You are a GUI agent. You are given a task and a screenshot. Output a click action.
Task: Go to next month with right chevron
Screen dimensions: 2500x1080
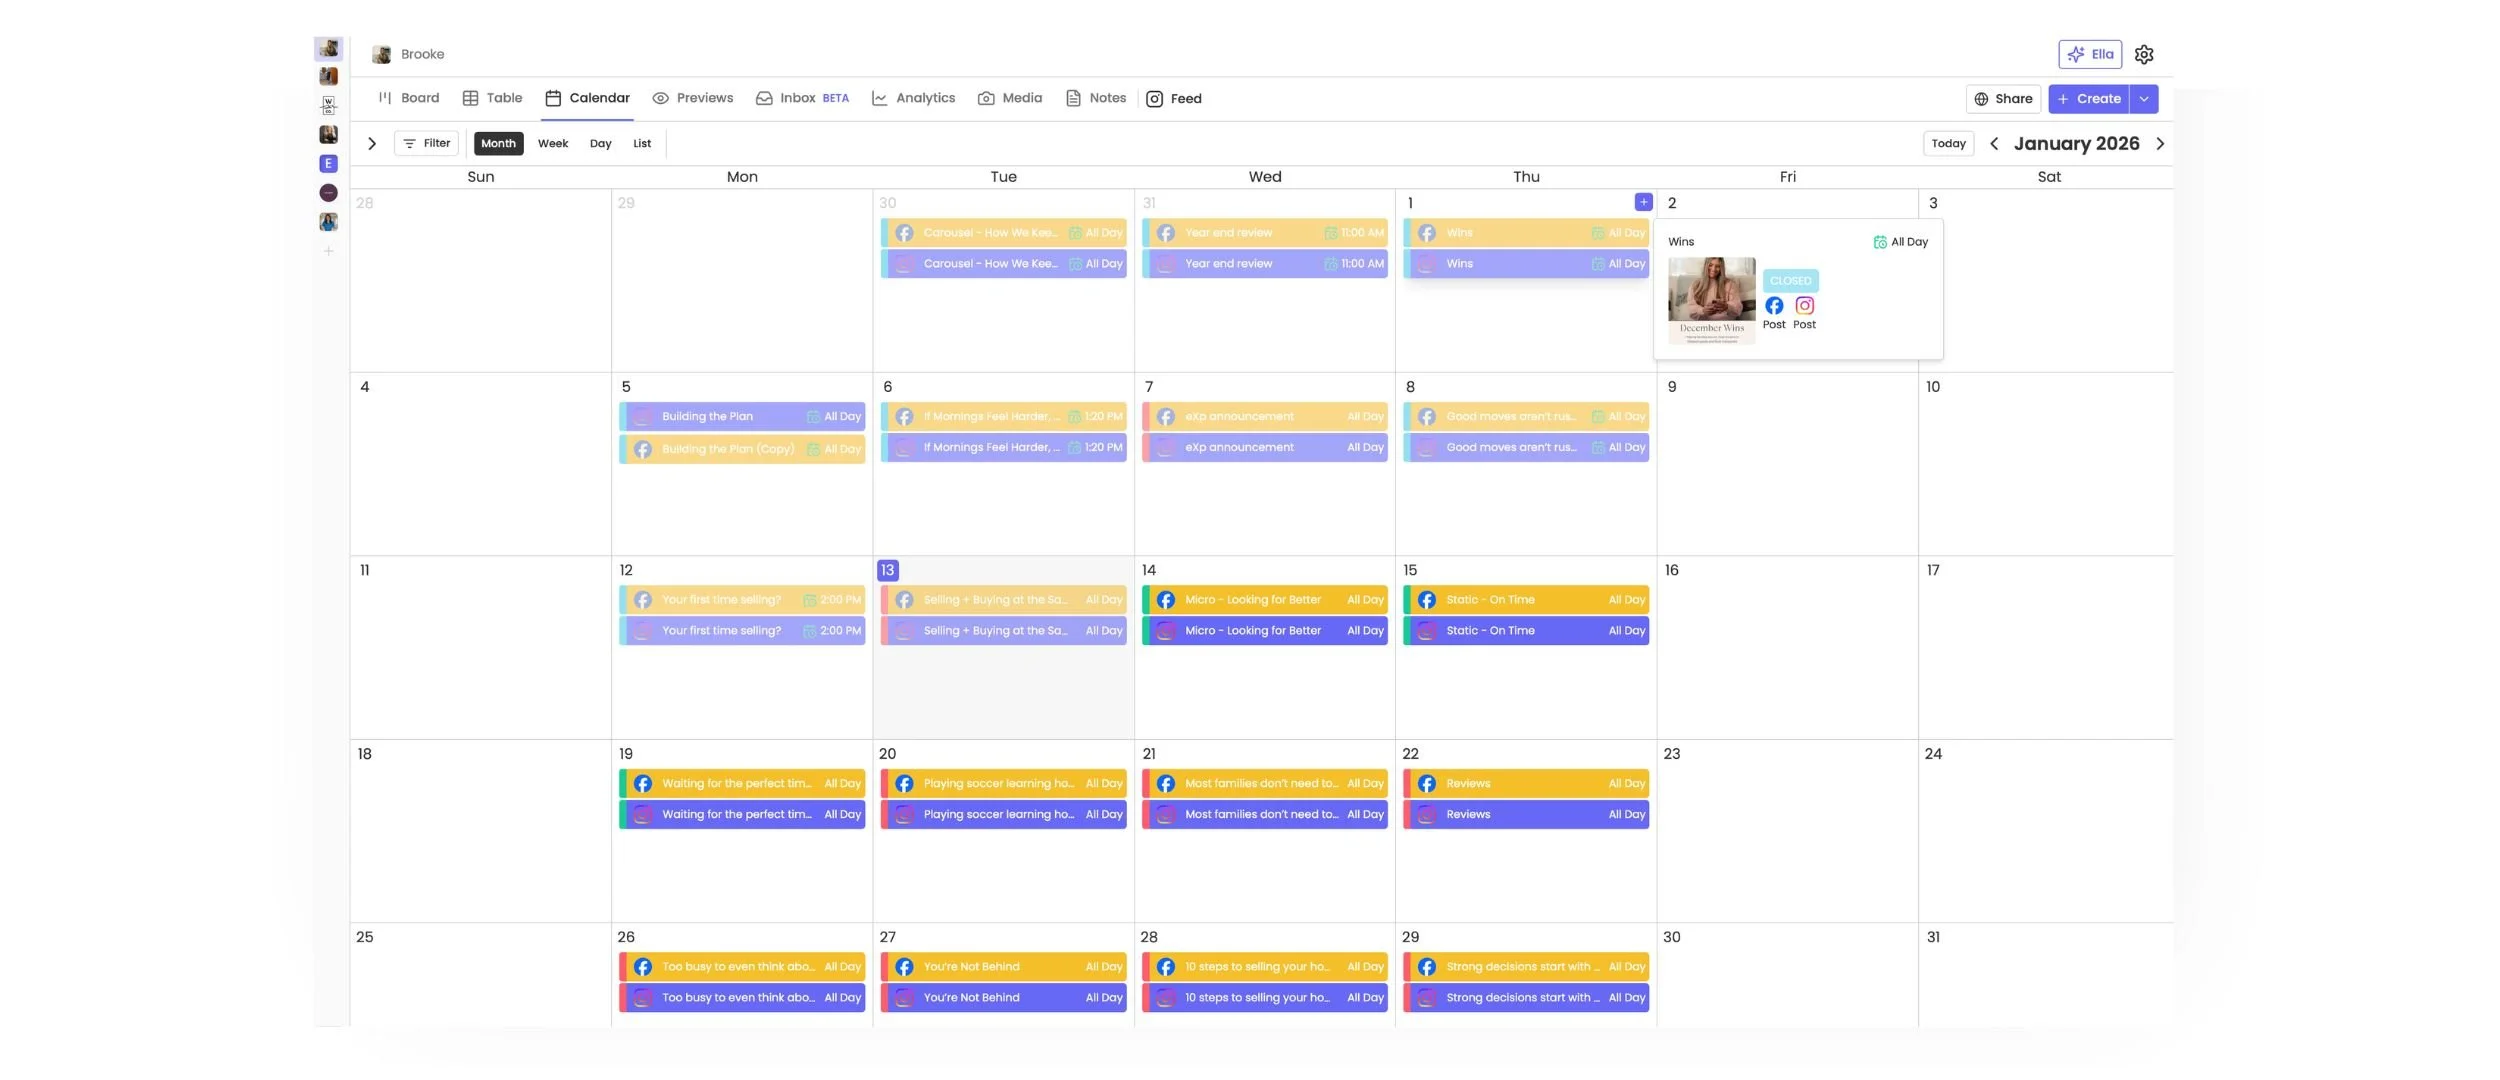(x=2159, y=144)
